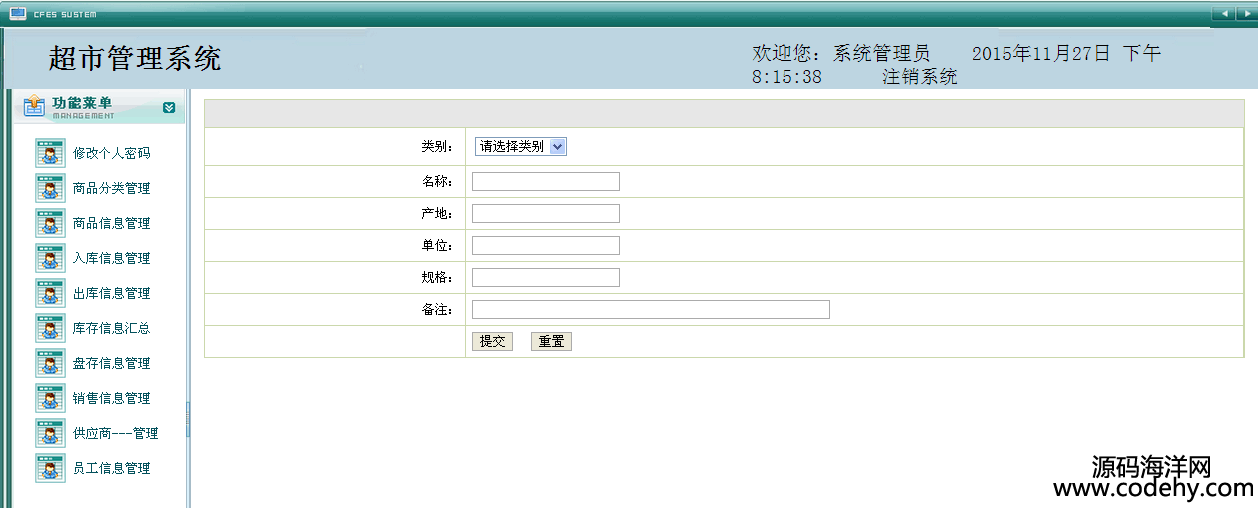Viewport: 1258px width, 508px height.
Task: Focus the 规格 input field
Action: point(546,277)
